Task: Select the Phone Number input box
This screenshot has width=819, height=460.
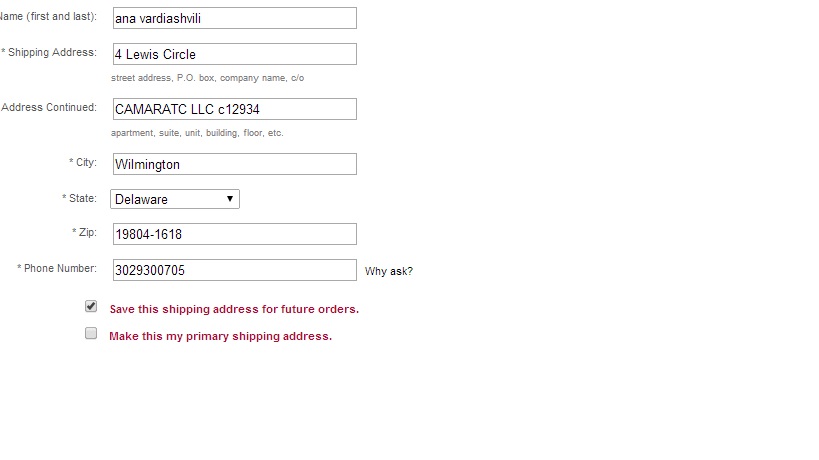Action: [x=234, y=270]
